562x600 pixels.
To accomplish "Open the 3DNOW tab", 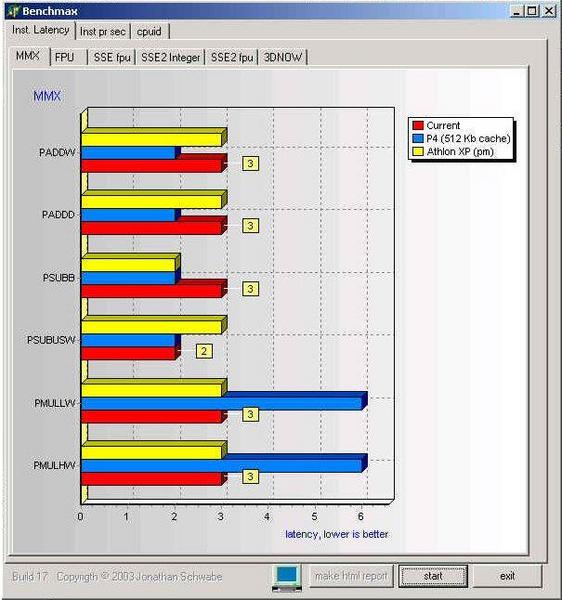I will click(283, 57).
